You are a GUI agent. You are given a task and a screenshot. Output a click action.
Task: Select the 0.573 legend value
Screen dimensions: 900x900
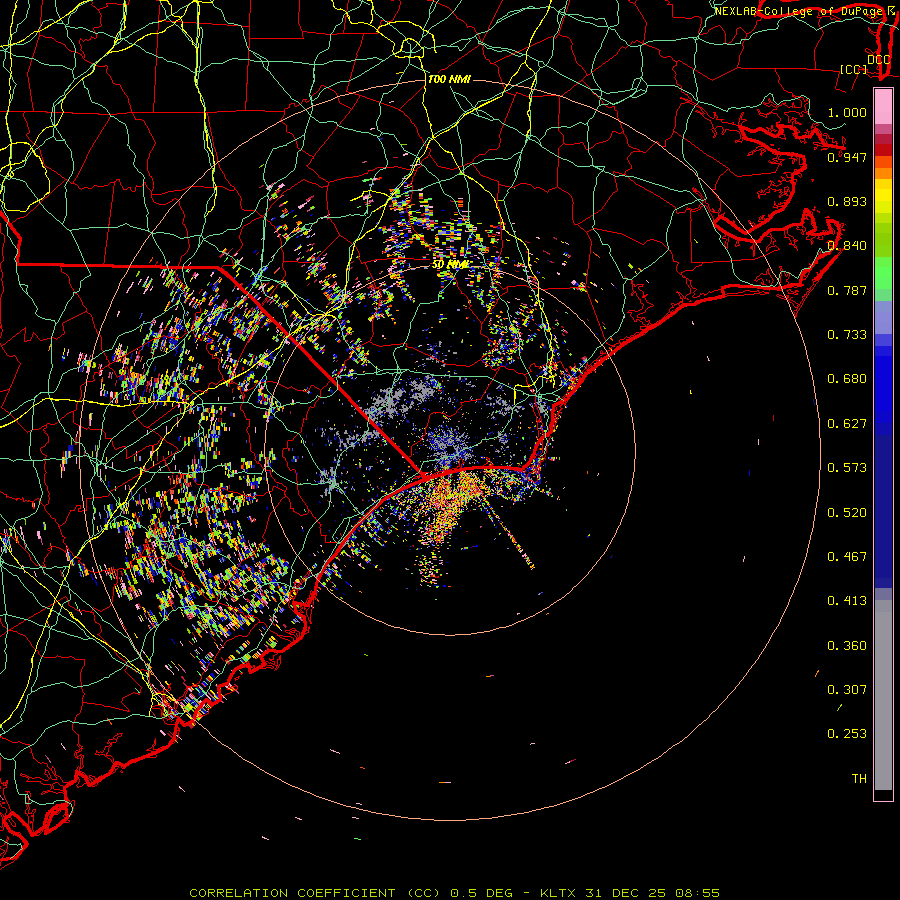click(x=847, y=468)
